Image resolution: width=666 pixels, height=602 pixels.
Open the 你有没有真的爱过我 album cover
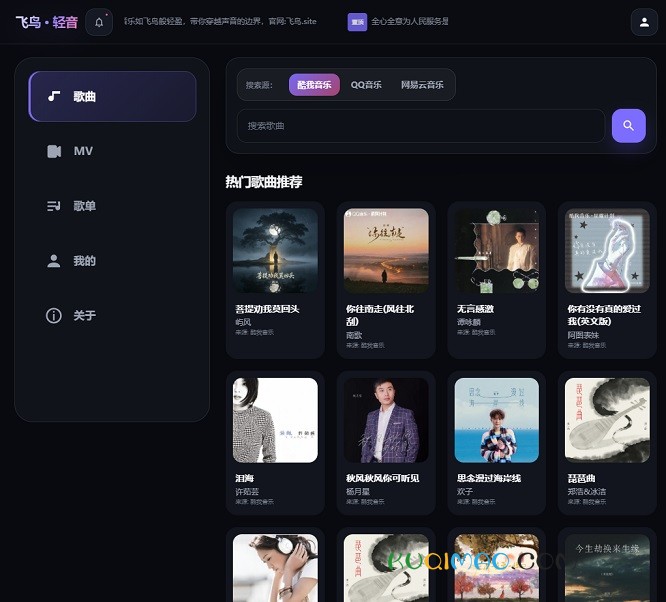tap(607, 251)
